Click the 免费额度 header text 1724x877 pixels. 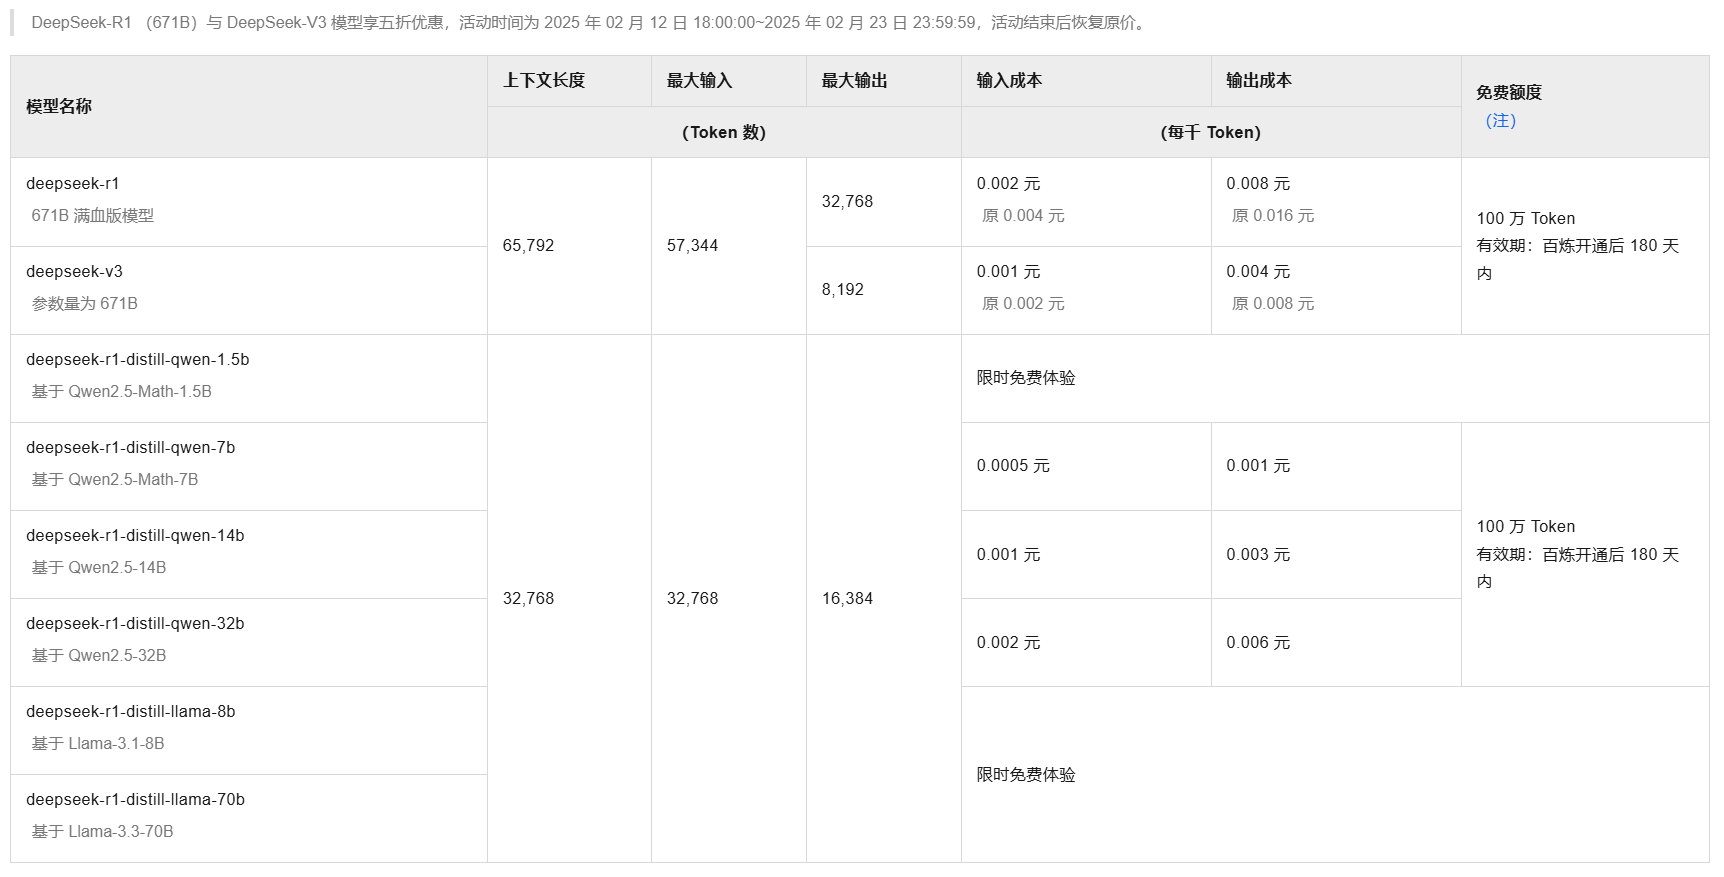click(x=1509, y=92)
